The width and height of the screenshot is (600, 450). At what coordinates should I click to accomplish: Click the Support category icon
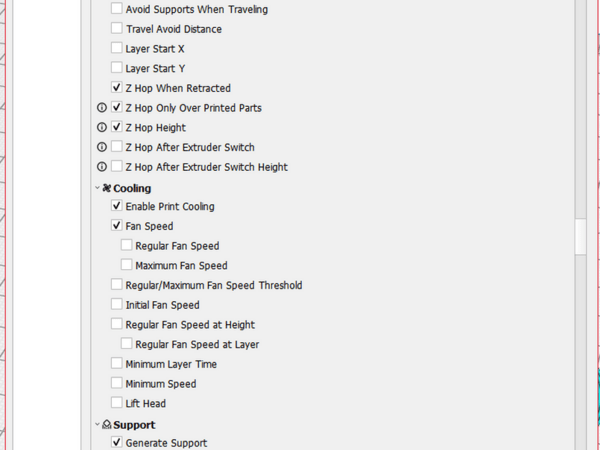[x=106, y=425]
